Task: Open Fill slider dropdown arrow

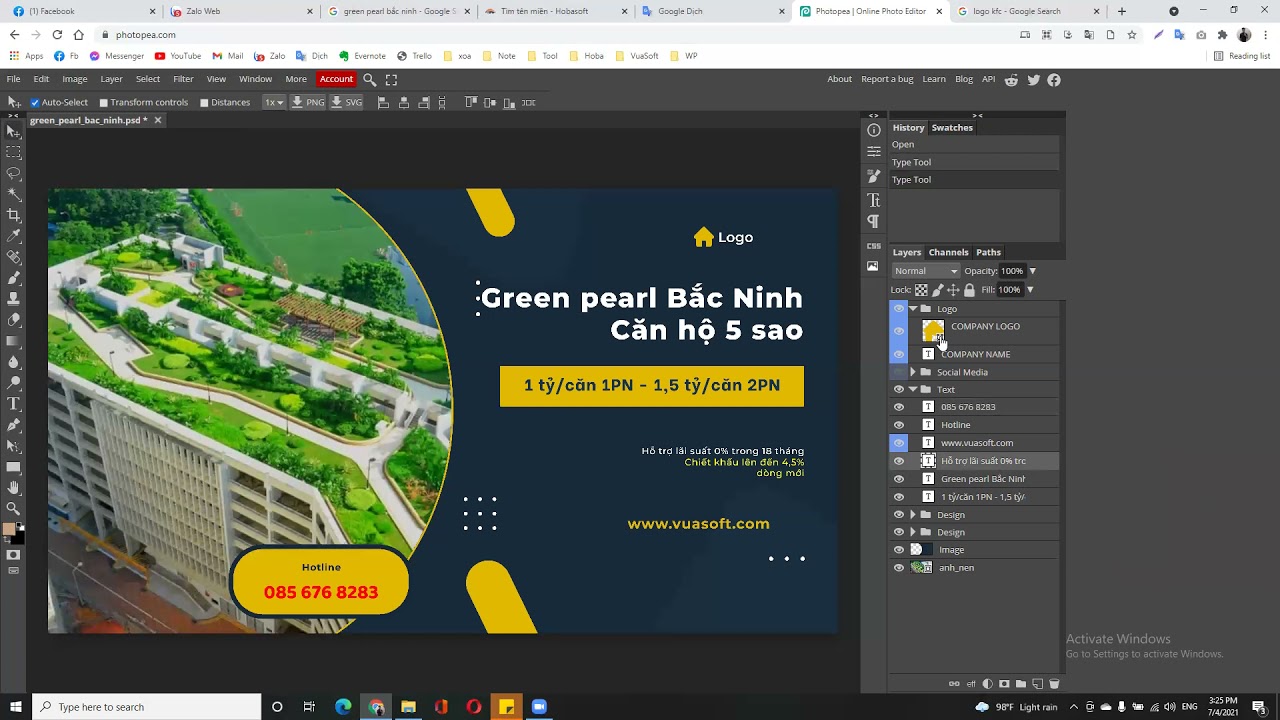Action: [x=1030, y=290]
